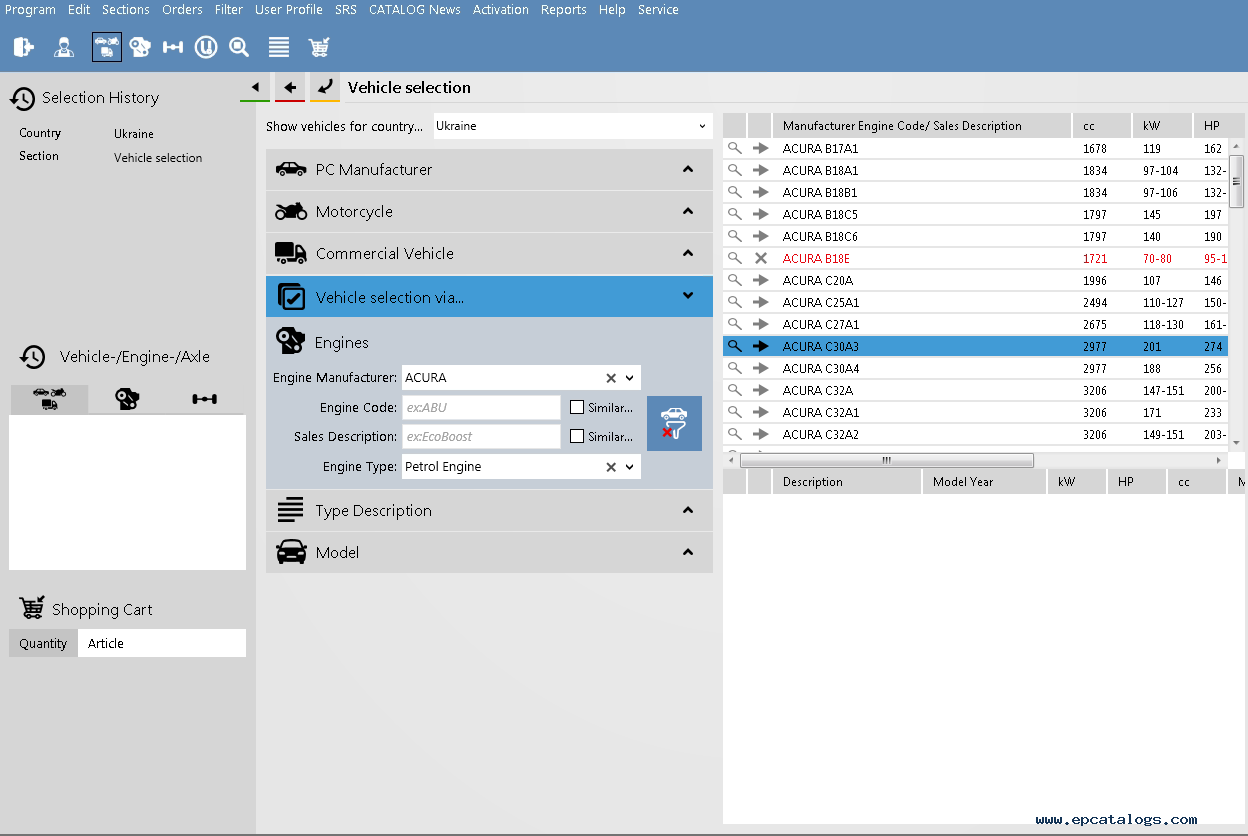Image resolution: width=1248 pixels, height=836 pixels.
Task: Click magnifier icon beside ACURA C20A
Action: point(735,280)
